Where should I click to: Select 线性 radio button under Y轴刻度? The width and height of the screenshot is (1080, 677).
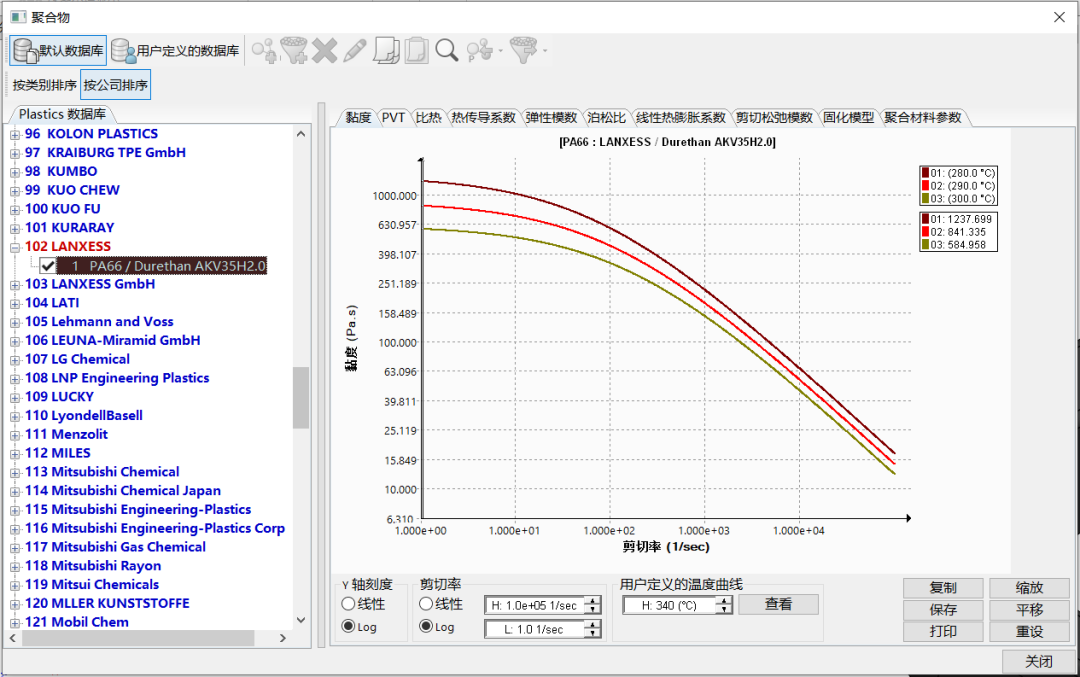[349, 604]
